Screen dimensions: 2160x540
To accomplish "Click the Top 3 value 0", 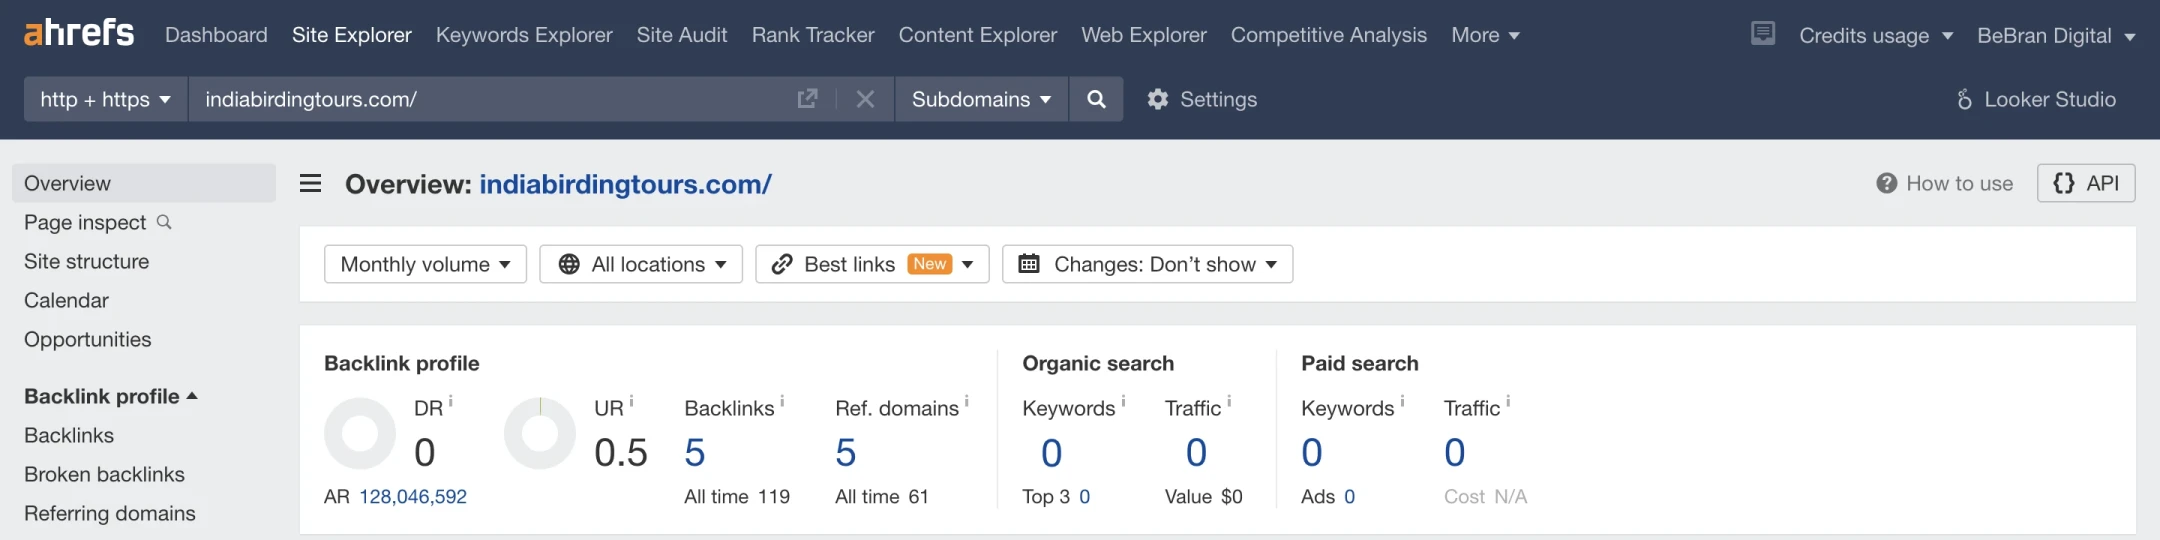I will point(1085,496).
